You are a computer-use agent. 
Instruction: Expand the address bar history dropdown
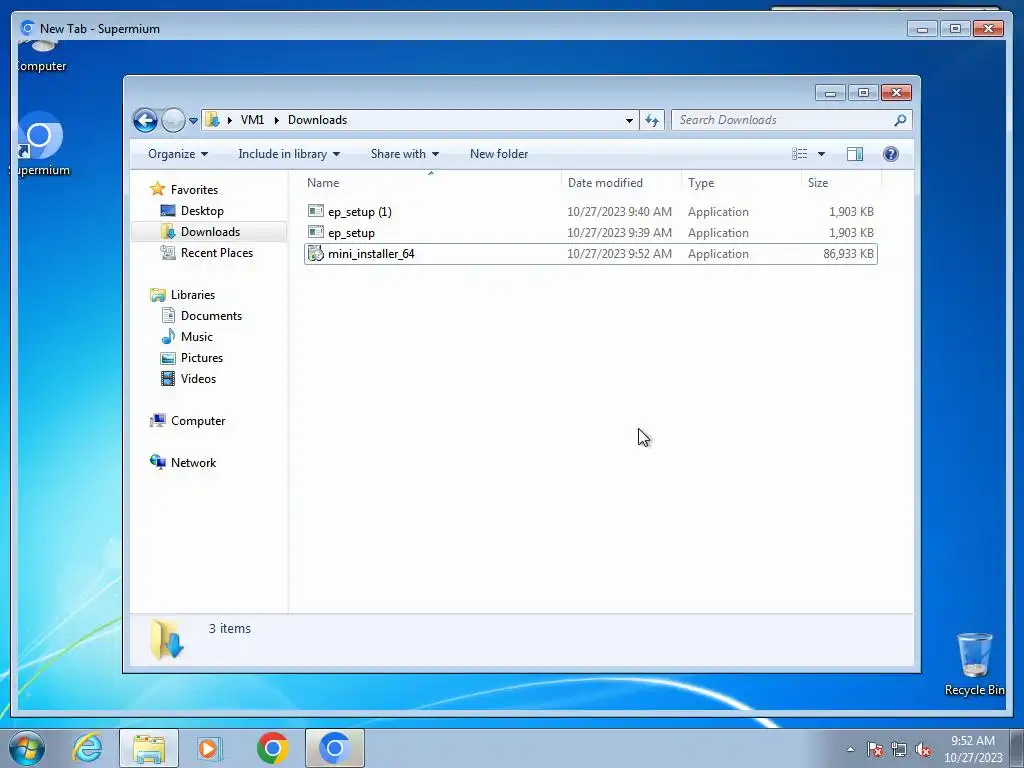[629, 120]
